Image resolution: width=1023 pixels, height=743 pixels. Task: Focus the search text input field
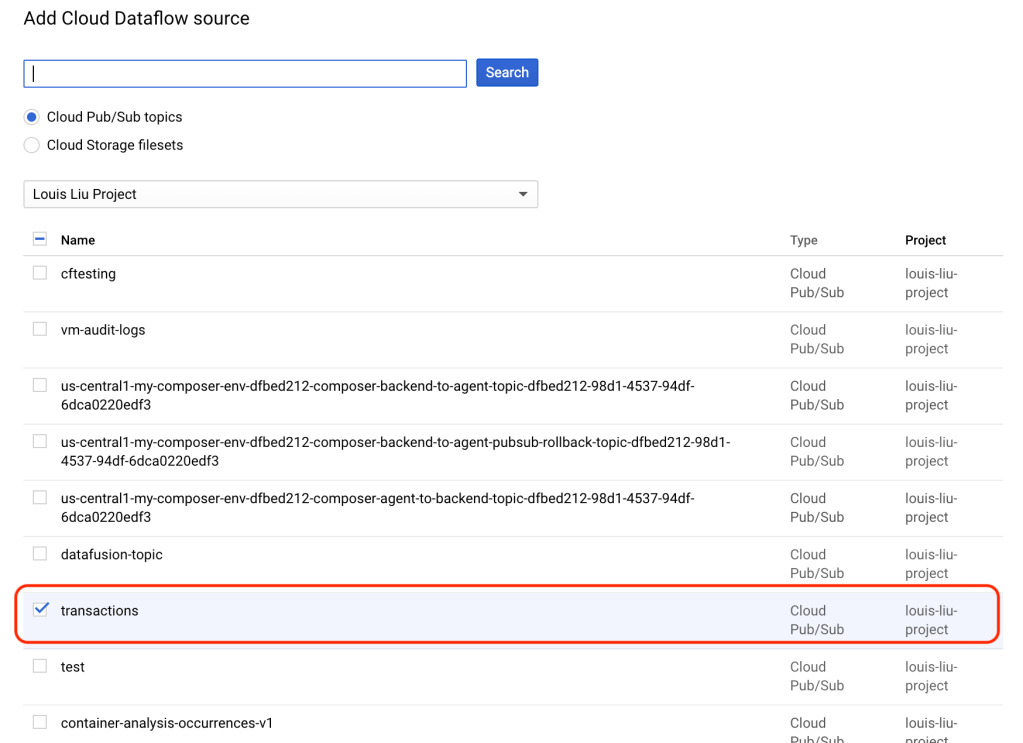(x=245, y=74)
